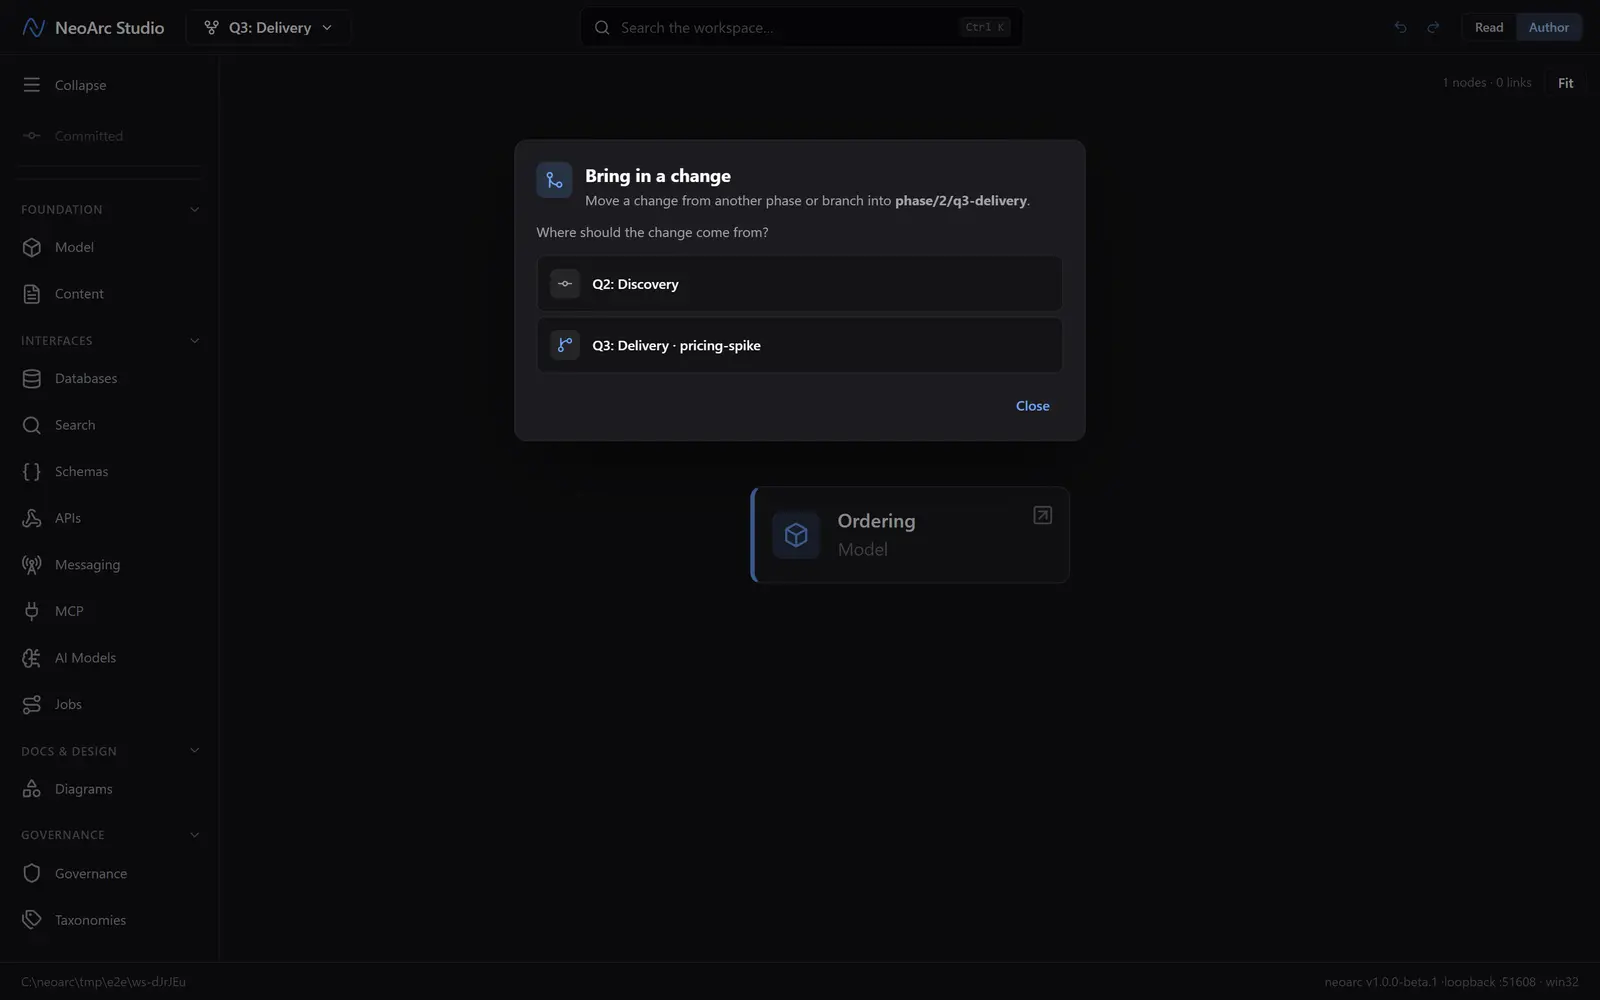Open AI Models via brain icon

(32, 658)
